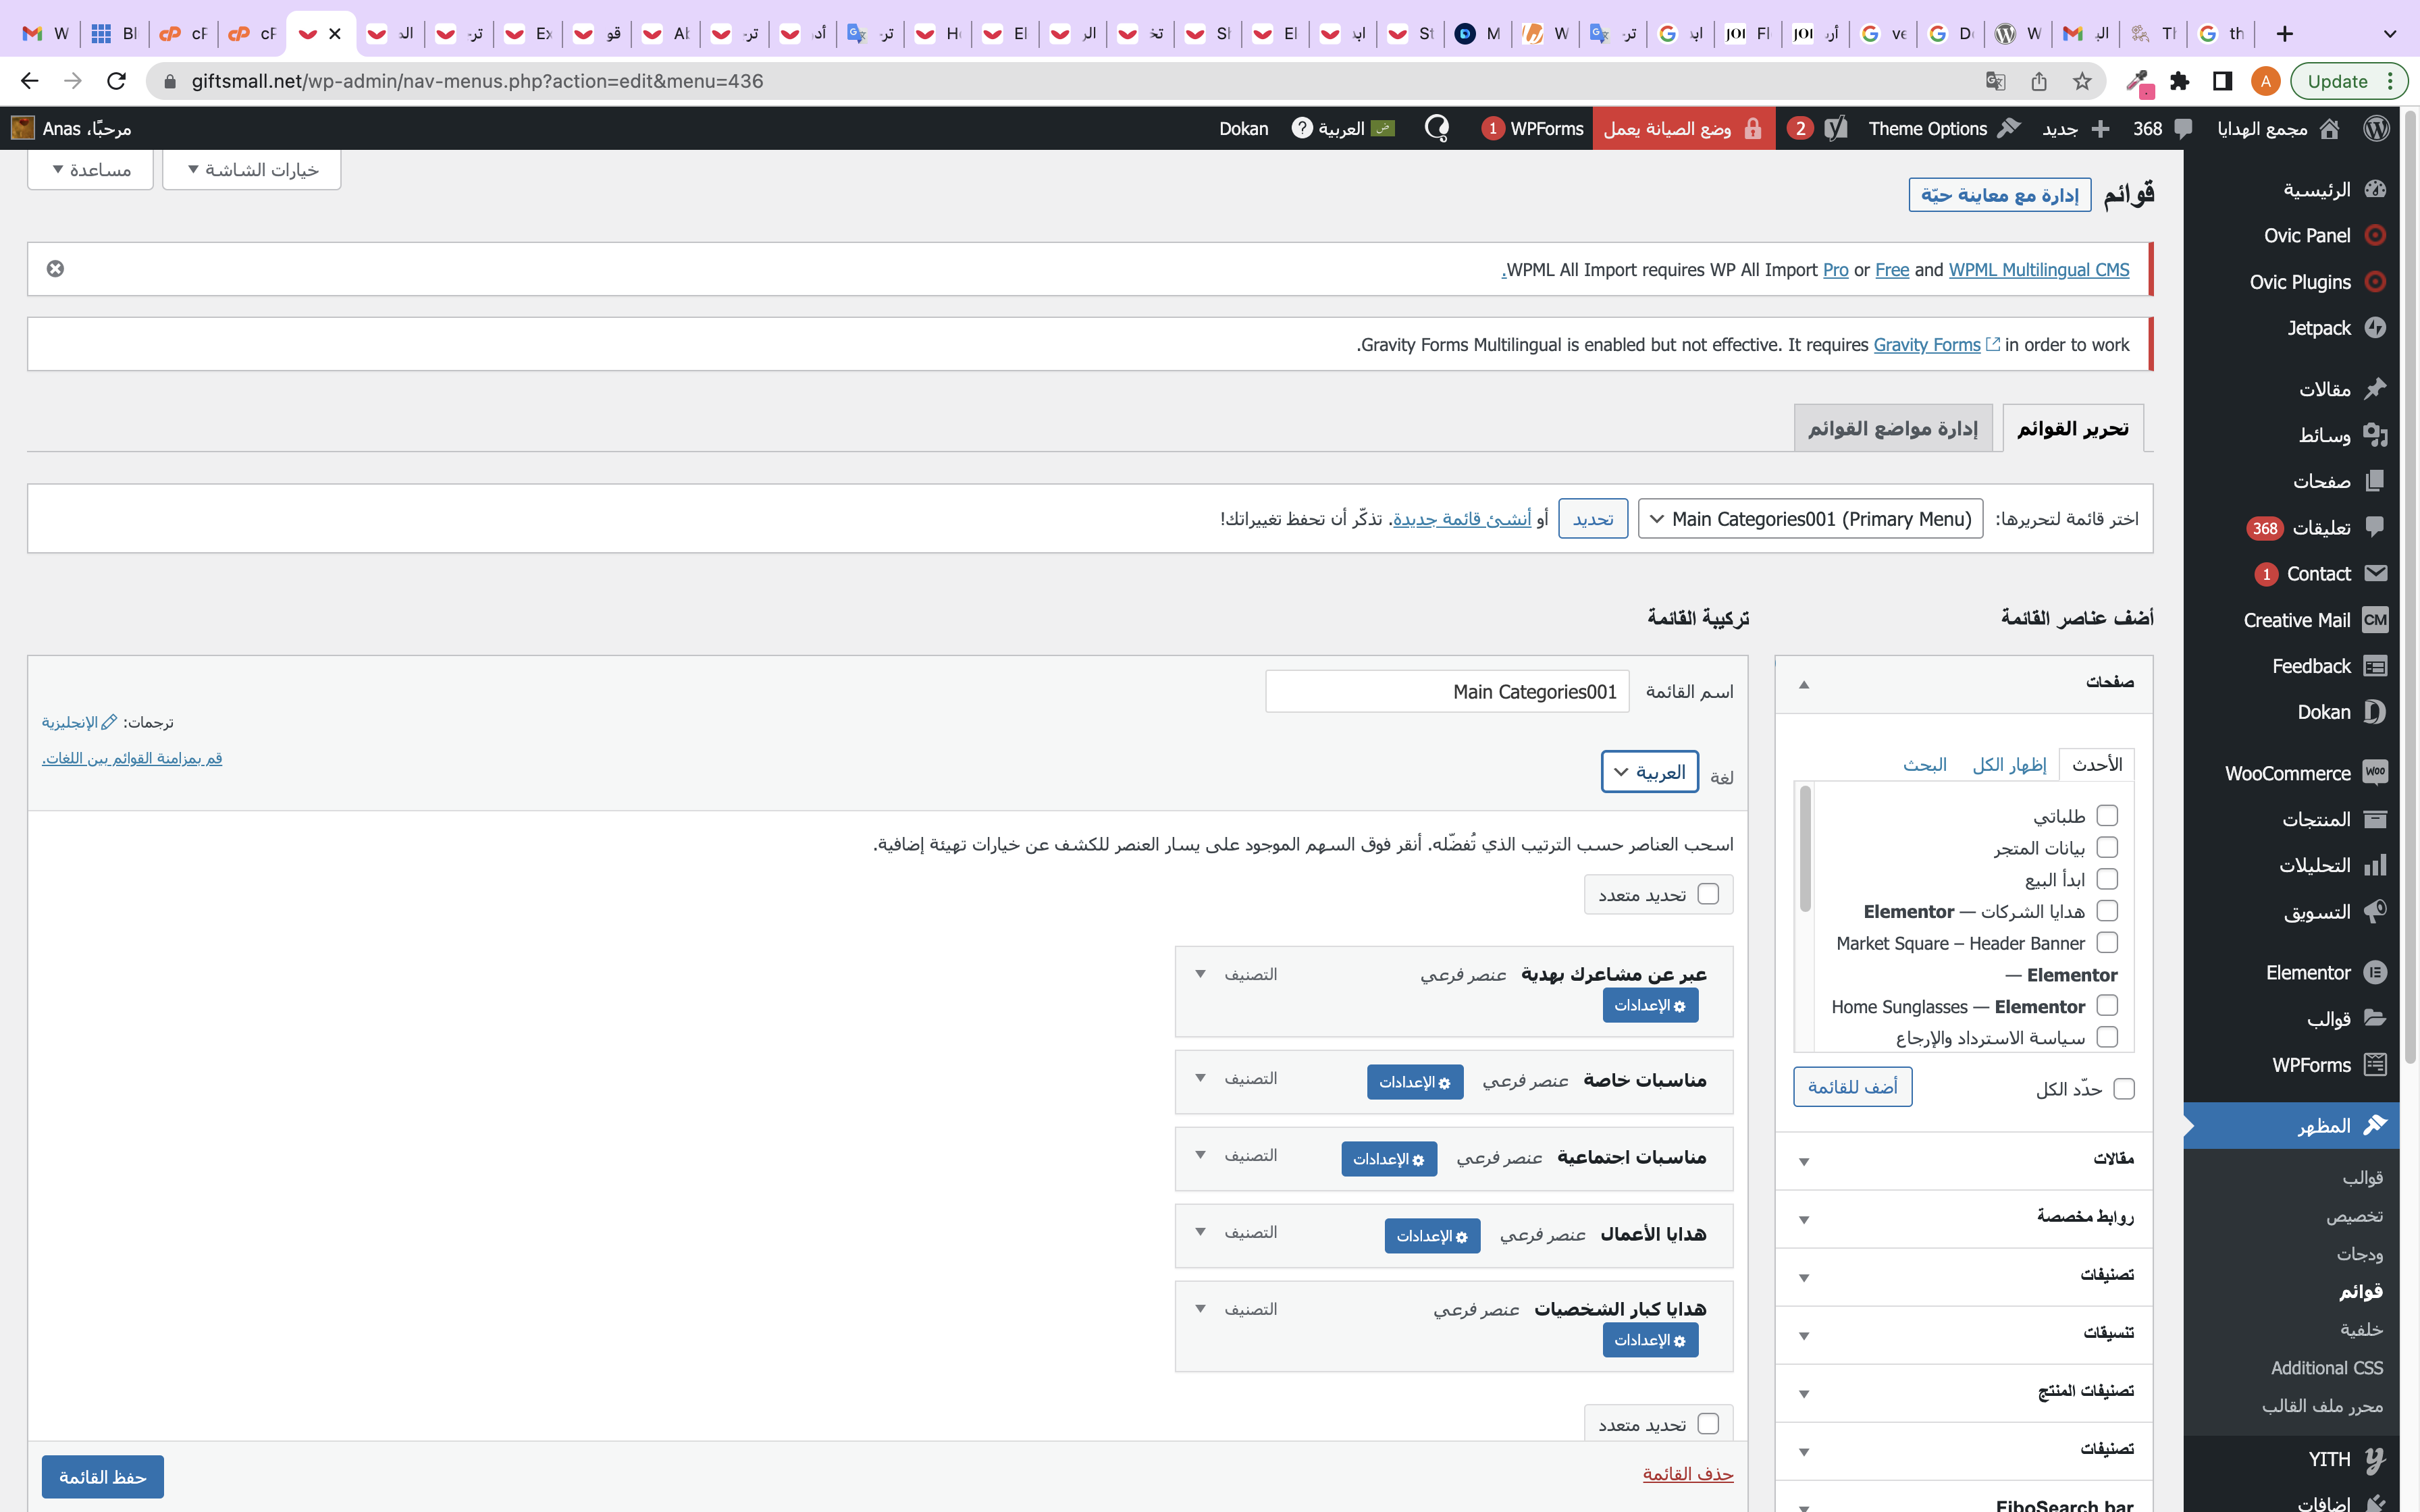
Task: Click the Yoast SEO icon in admin bar
Action: click(x=1836, y=128)
